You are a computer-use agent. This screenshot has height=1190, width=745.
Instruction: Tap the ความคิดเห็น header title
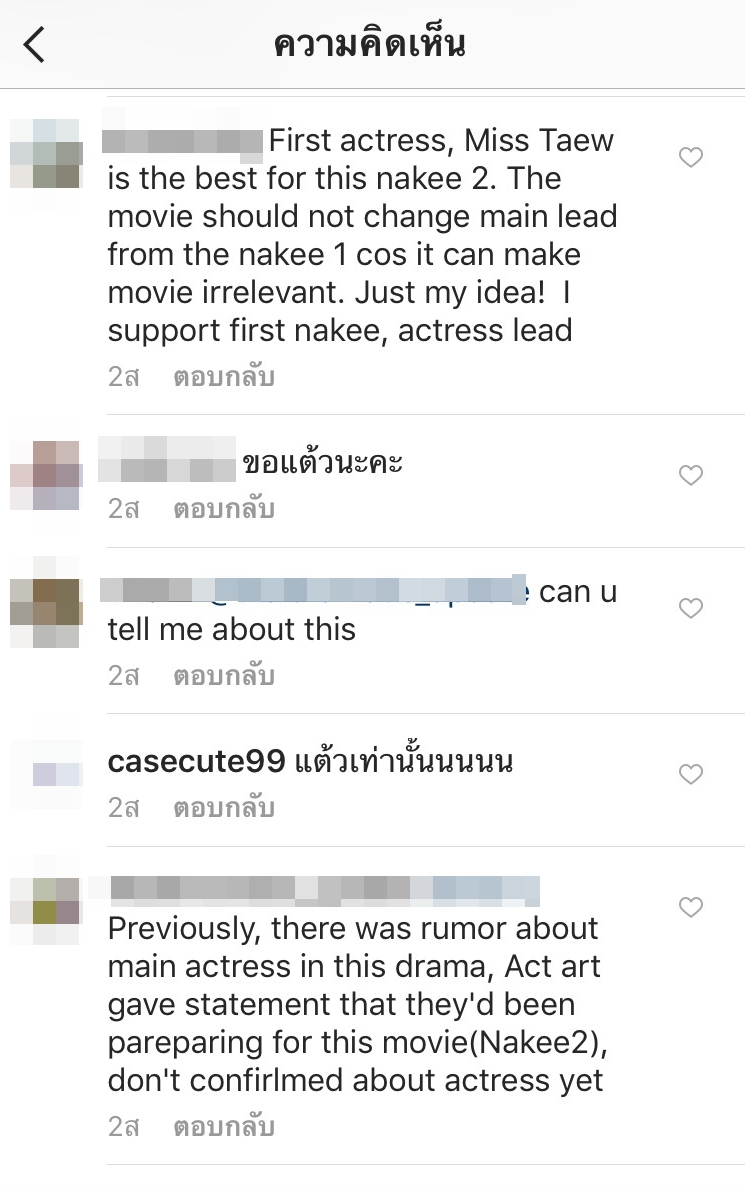point(369,44)
